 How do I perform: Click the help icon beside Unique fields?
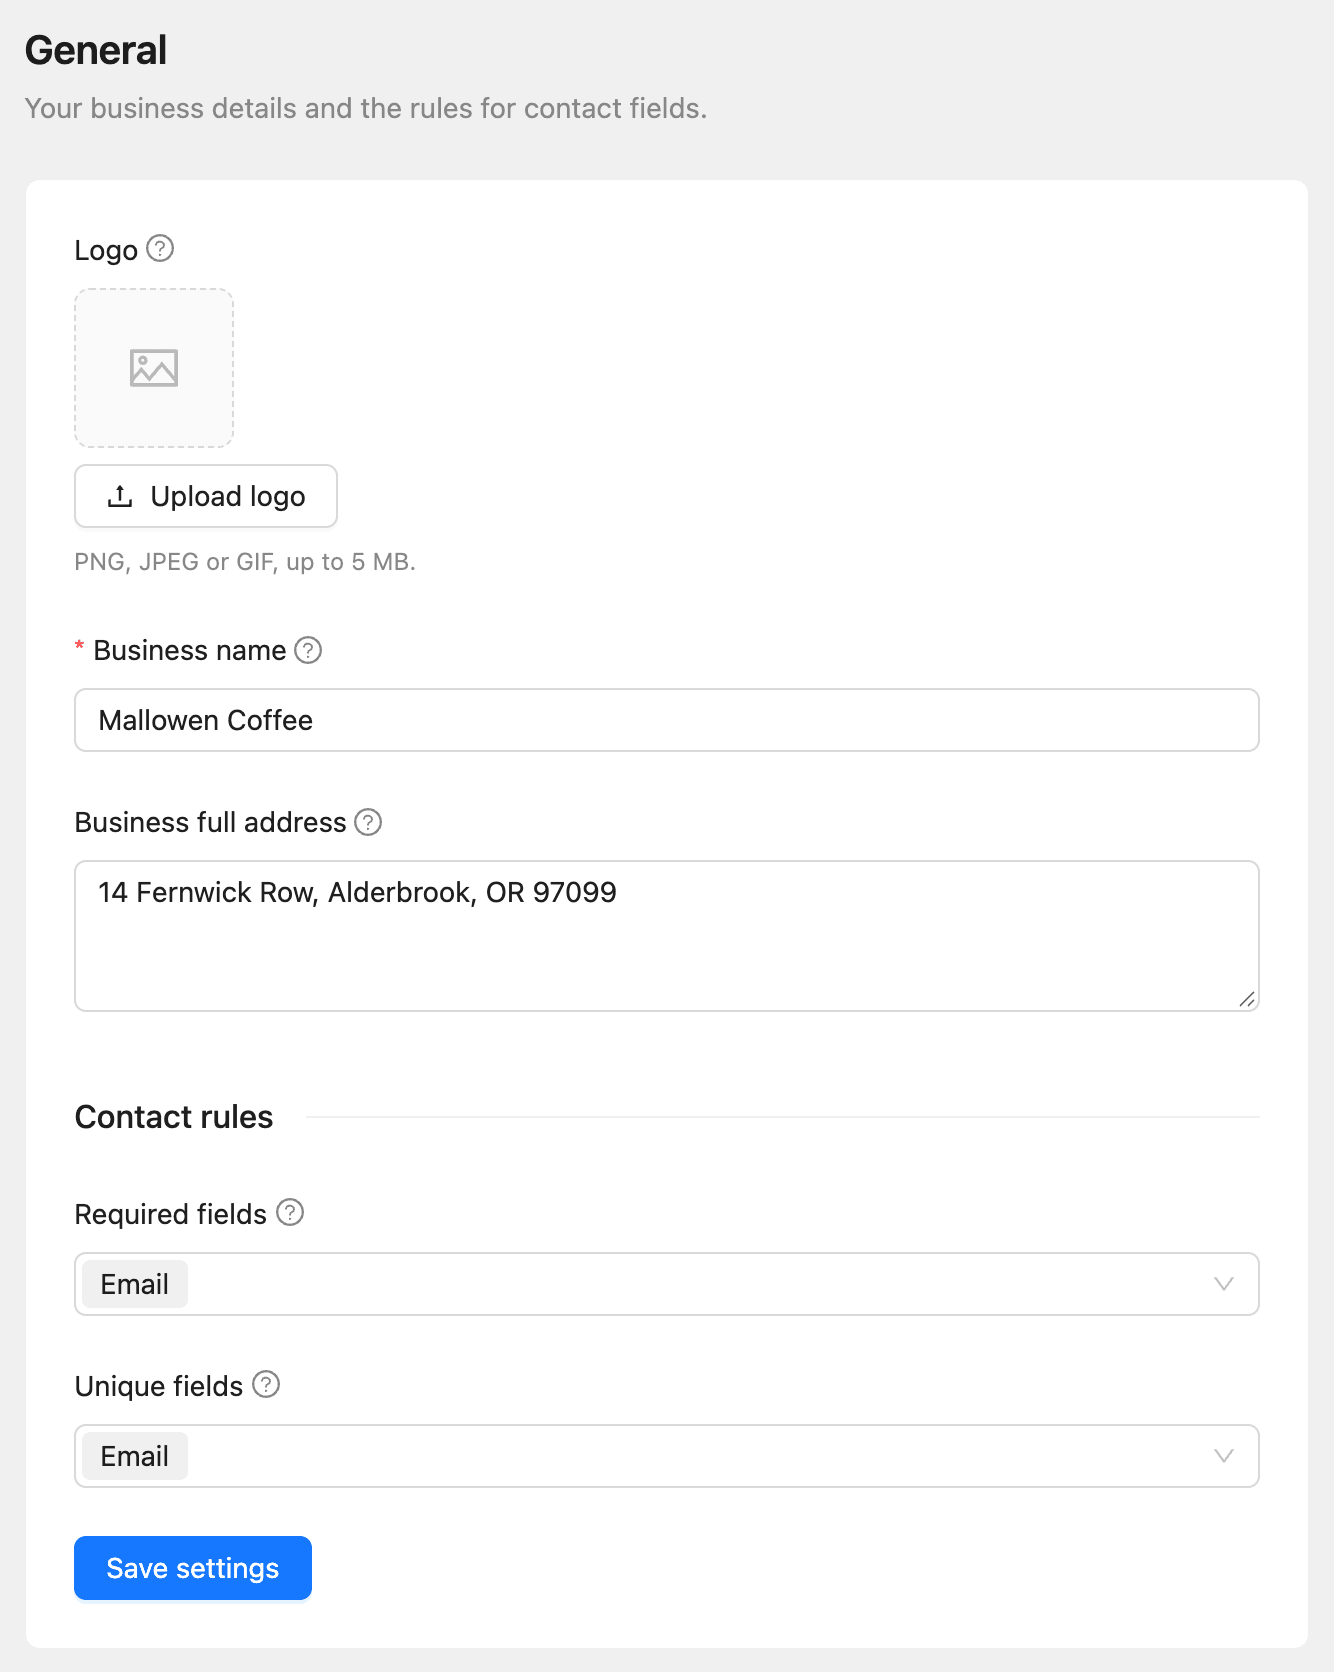(266, 1384)
